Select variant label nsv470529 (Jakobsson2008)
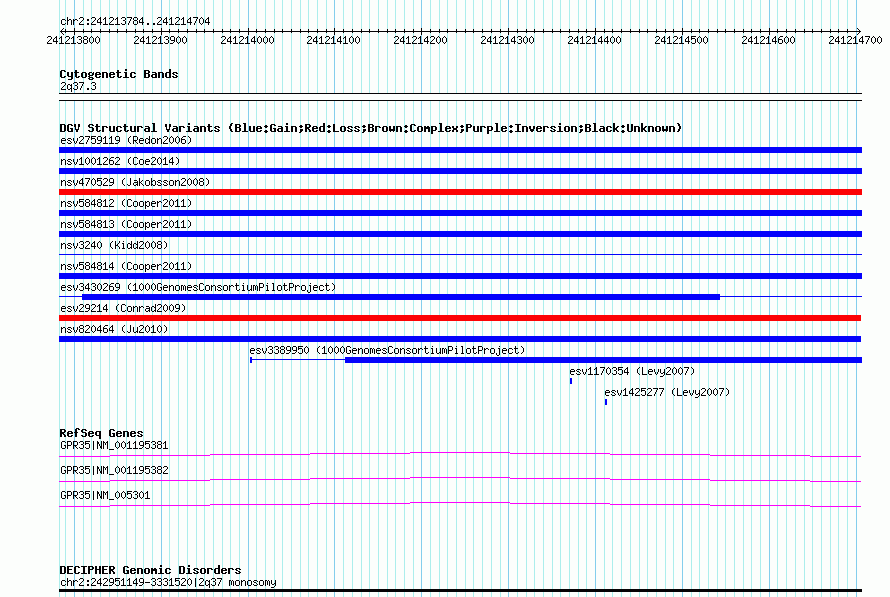 (x=135, y=182)
